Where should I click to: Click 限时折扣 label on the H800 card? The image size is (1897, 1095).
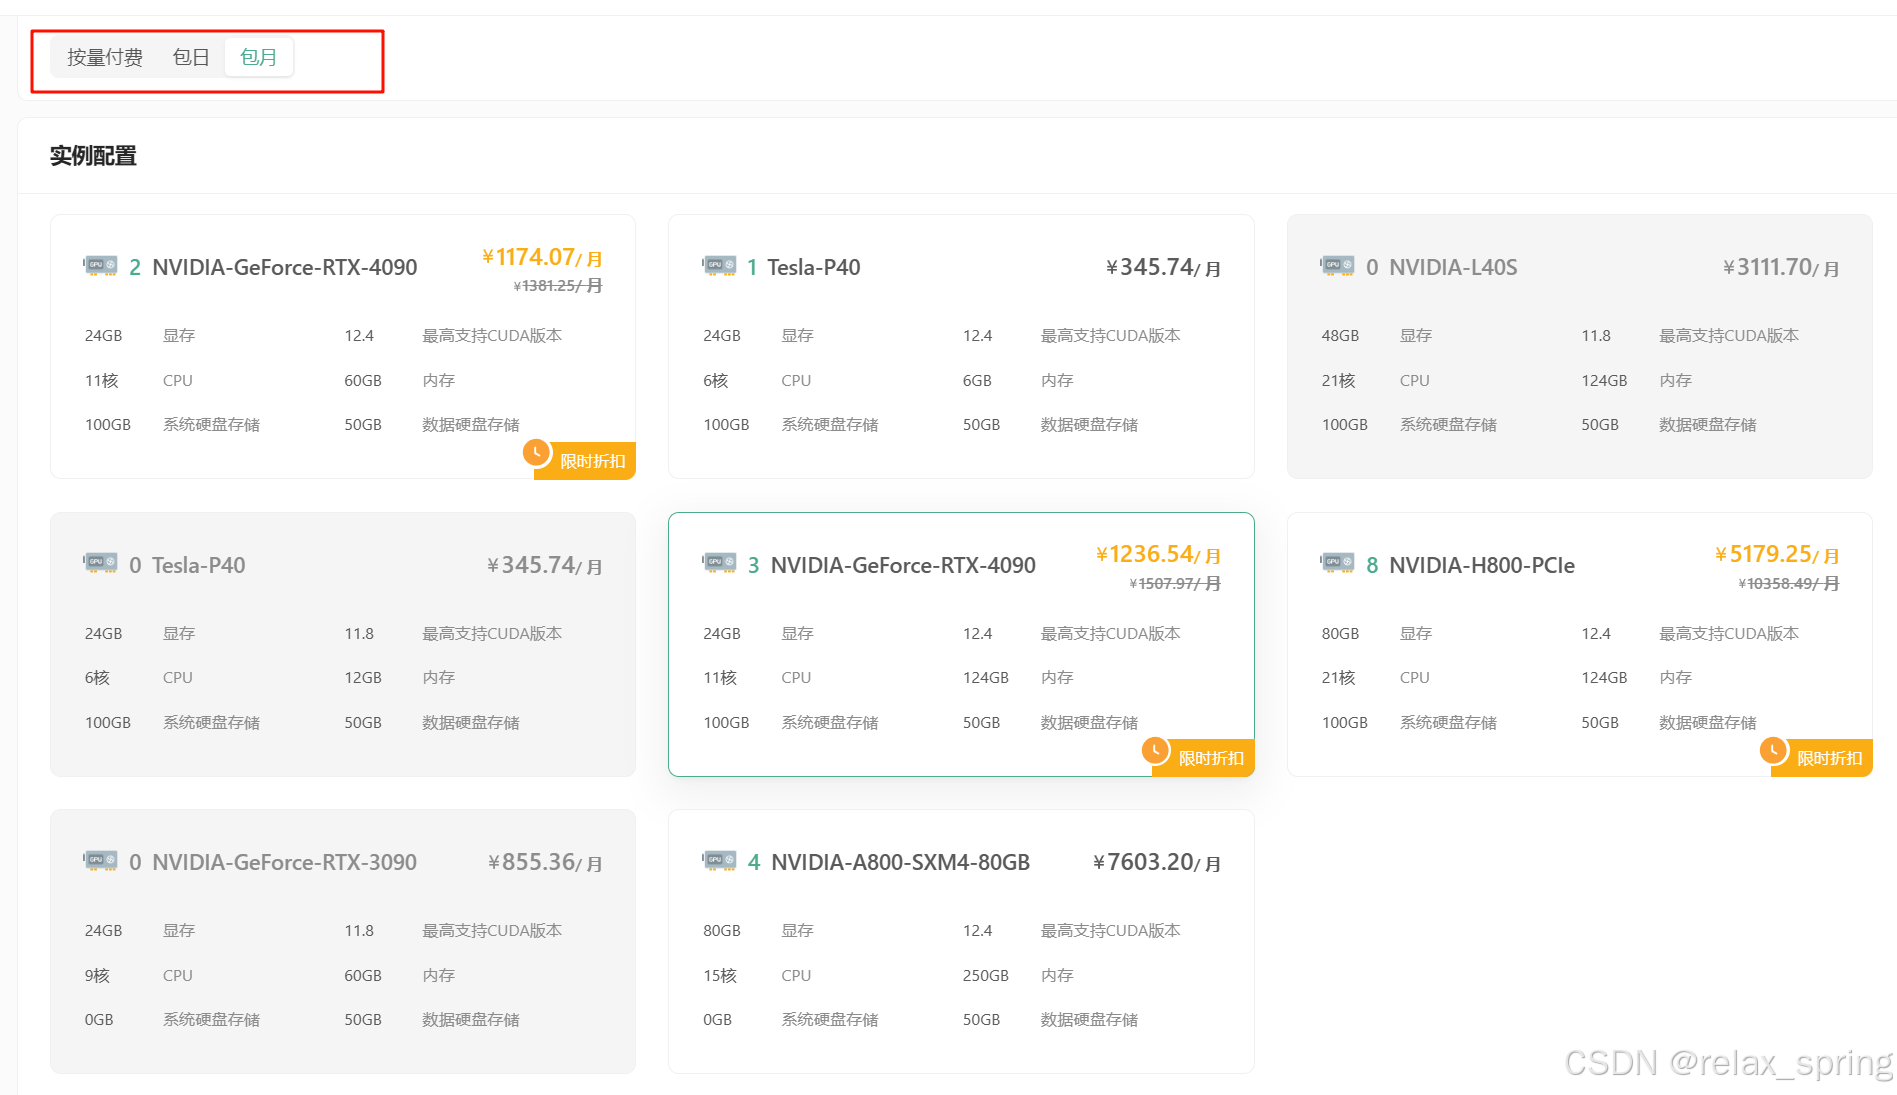click(x=1830, y=758)
